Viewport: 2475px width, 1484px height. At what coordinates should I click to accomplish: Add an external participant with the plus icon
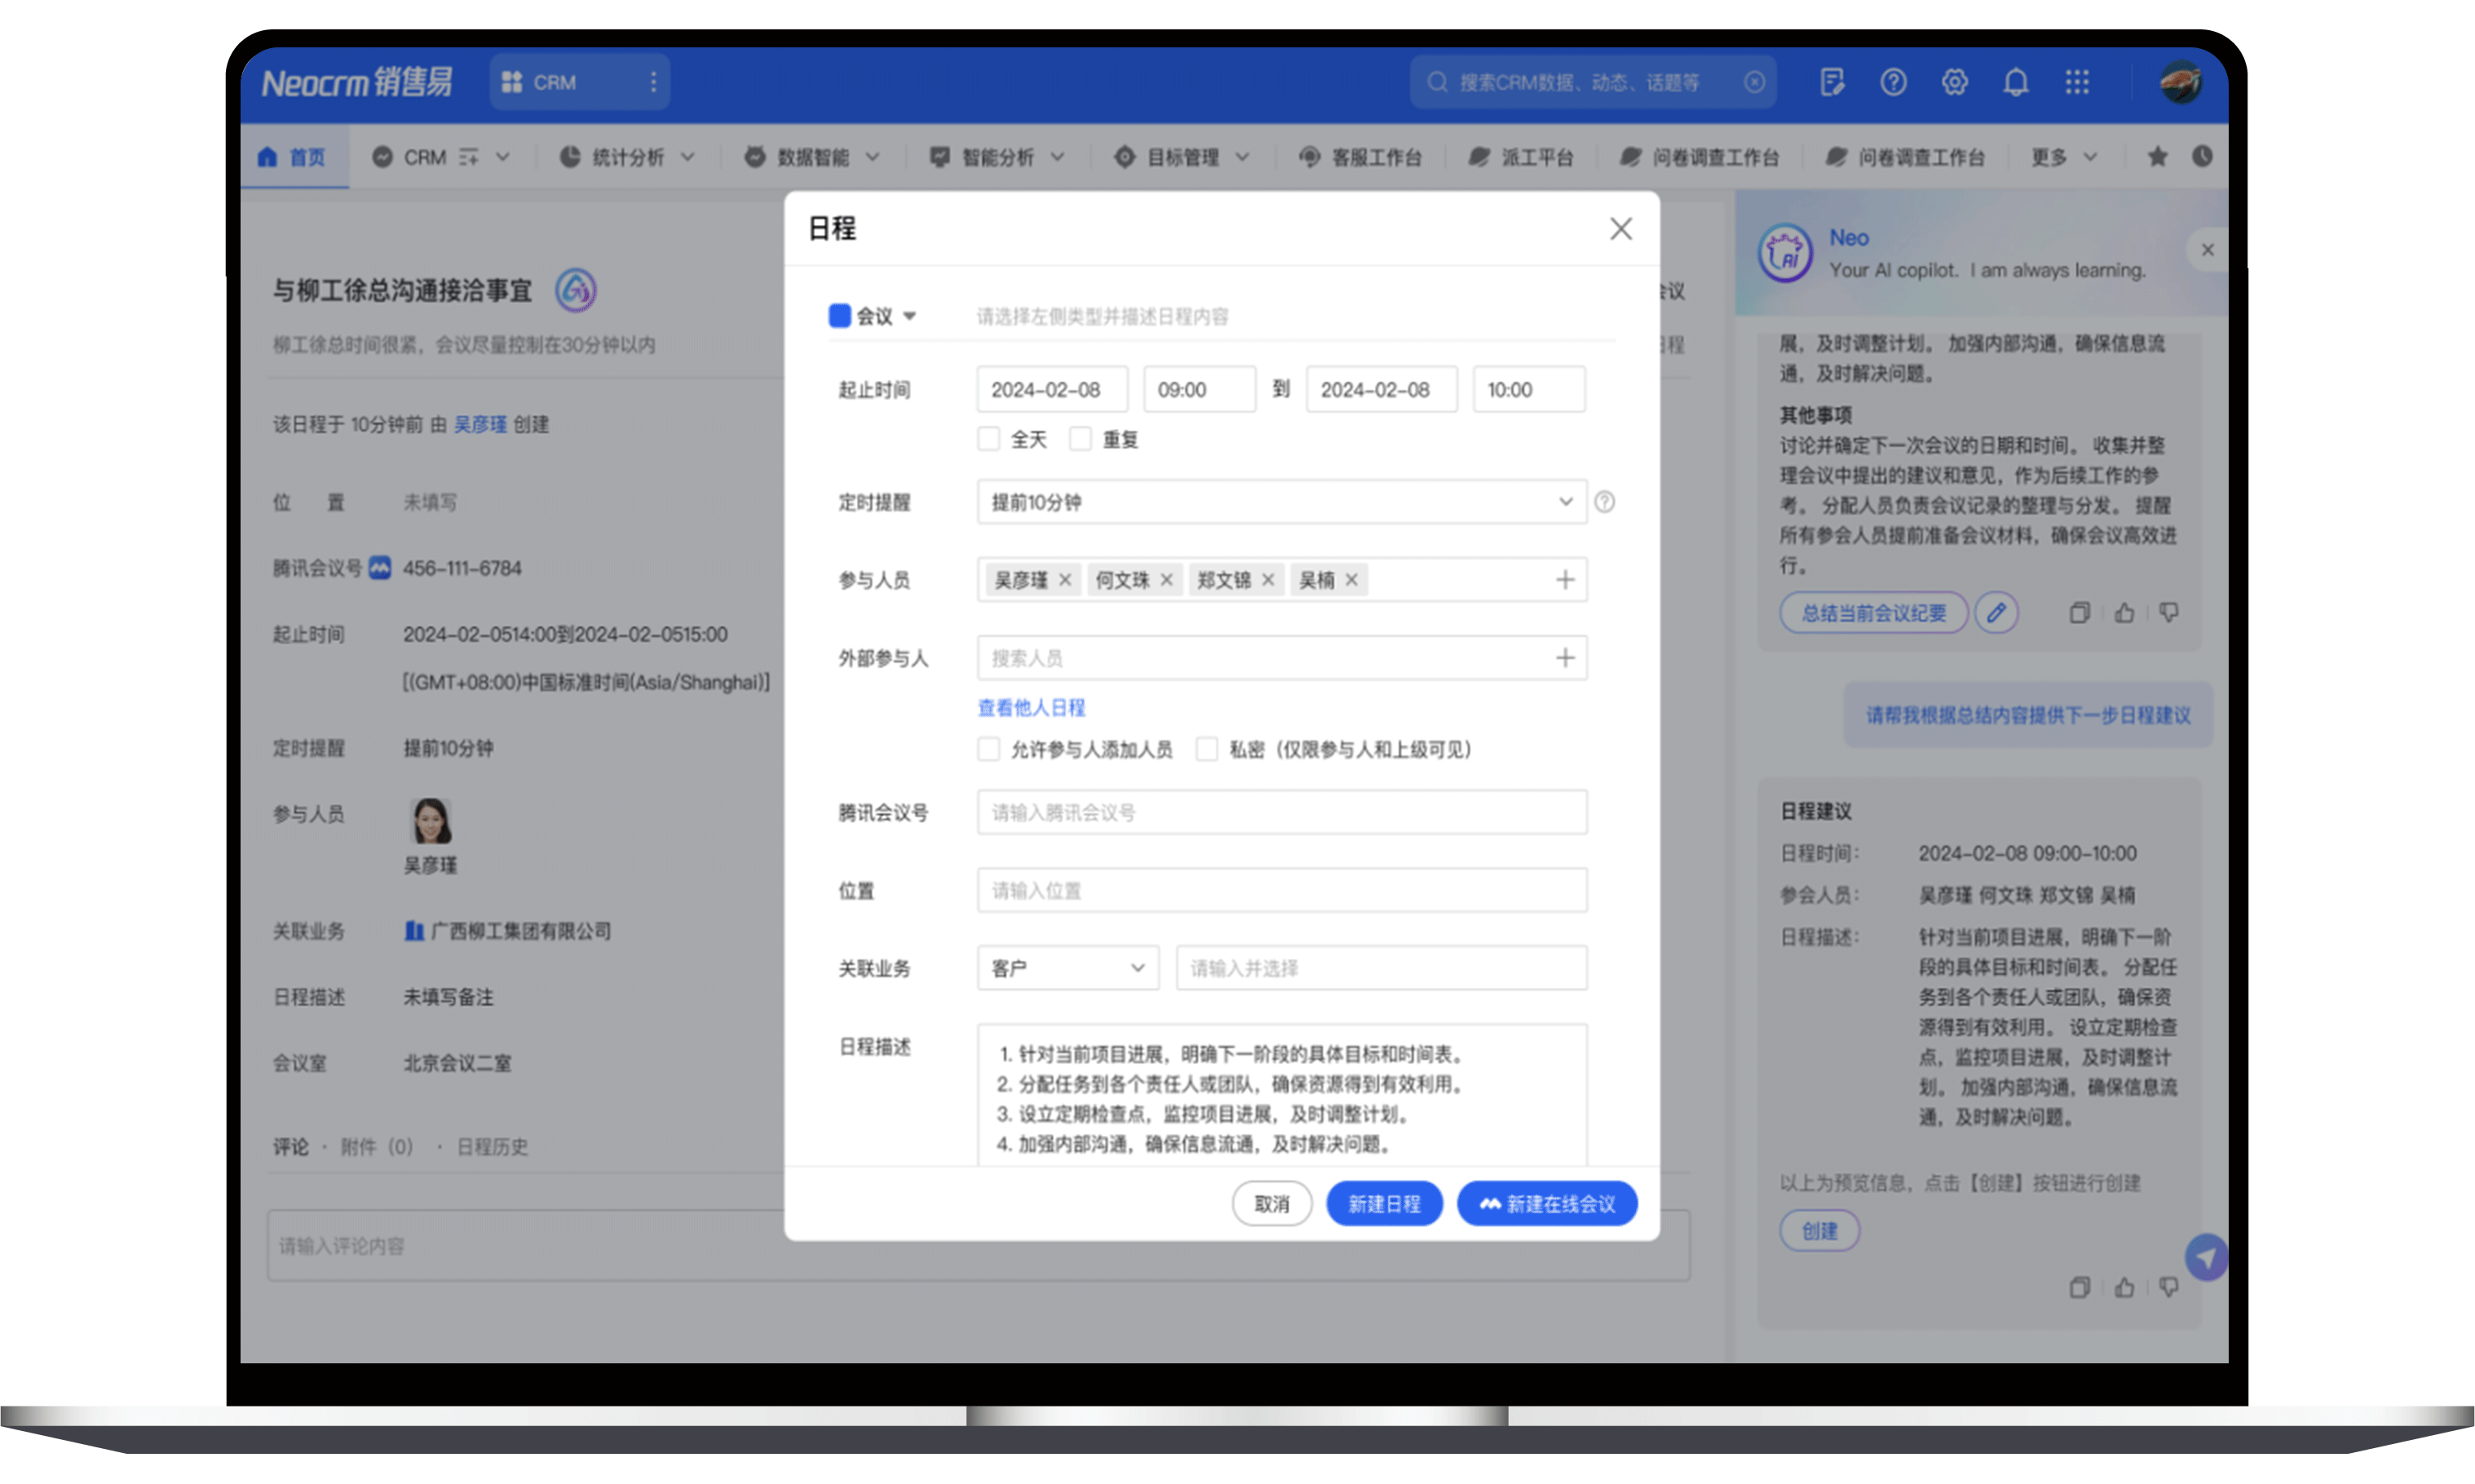tap(1565, 658)
